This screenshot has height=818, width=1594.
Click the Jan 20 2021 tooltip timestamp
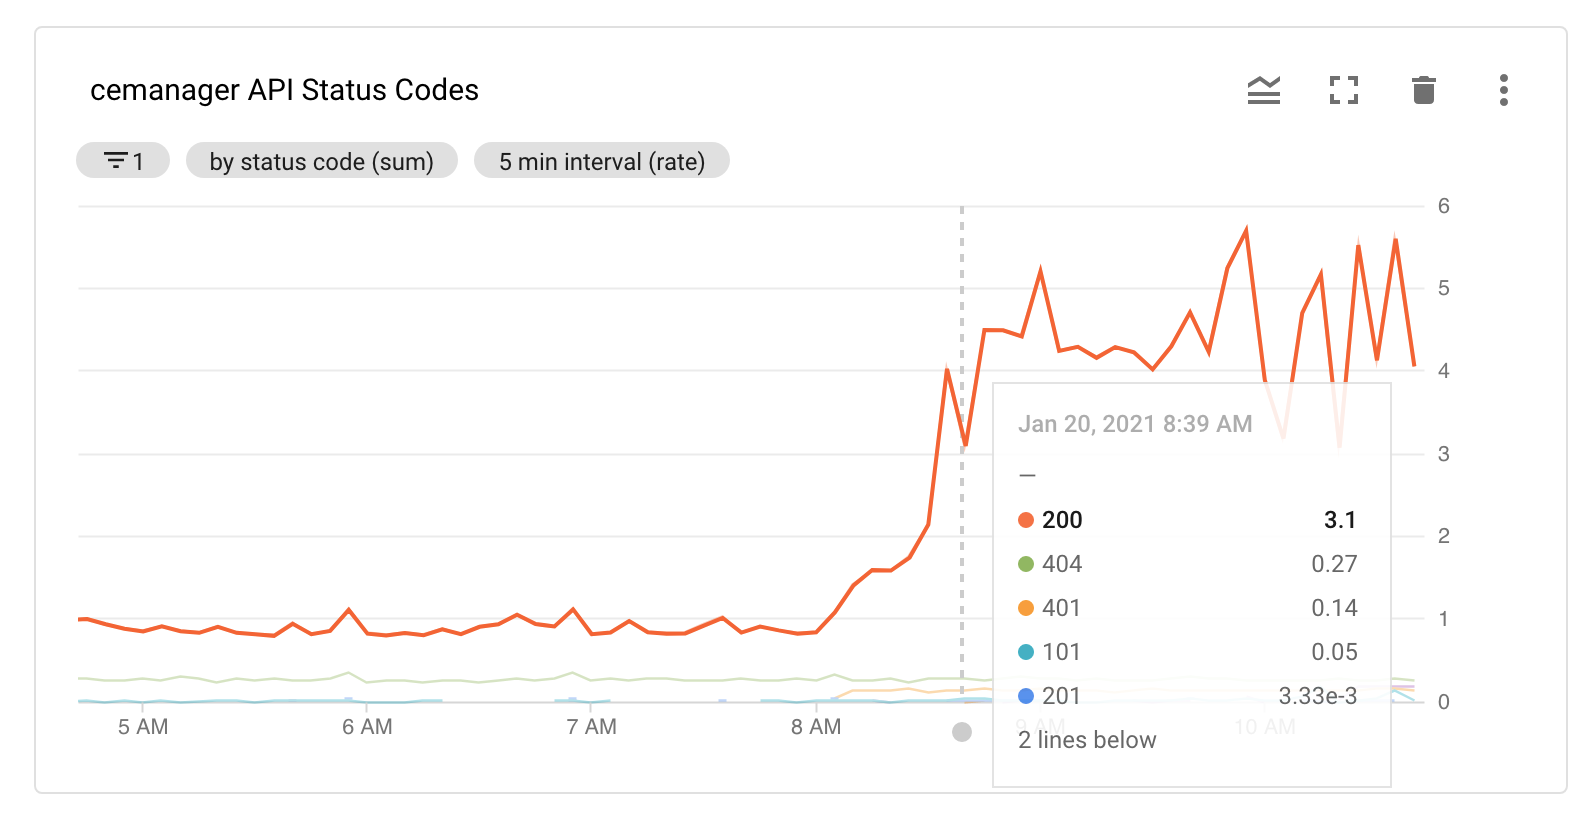tap(1135, 423)
